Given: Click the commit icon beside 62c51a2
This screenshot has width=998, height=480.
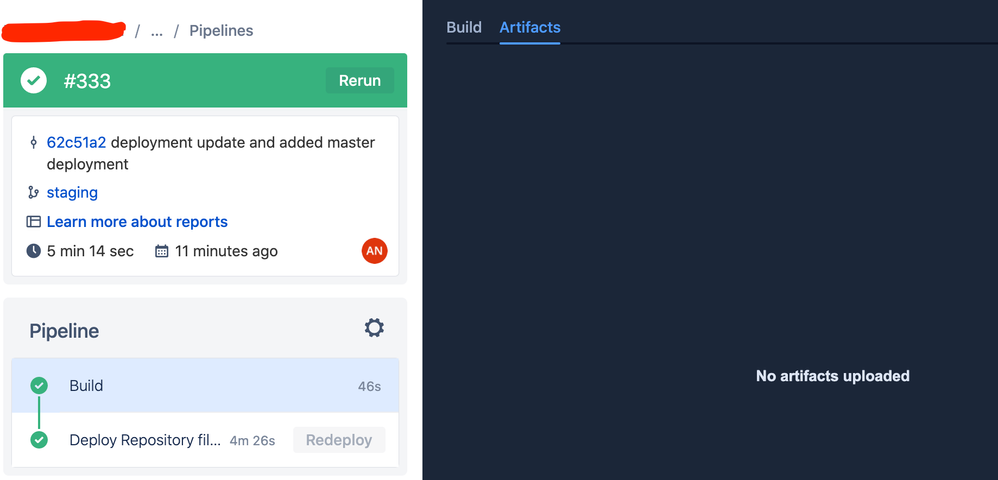Looking at the screenshot, I should (x=33, y=143).
